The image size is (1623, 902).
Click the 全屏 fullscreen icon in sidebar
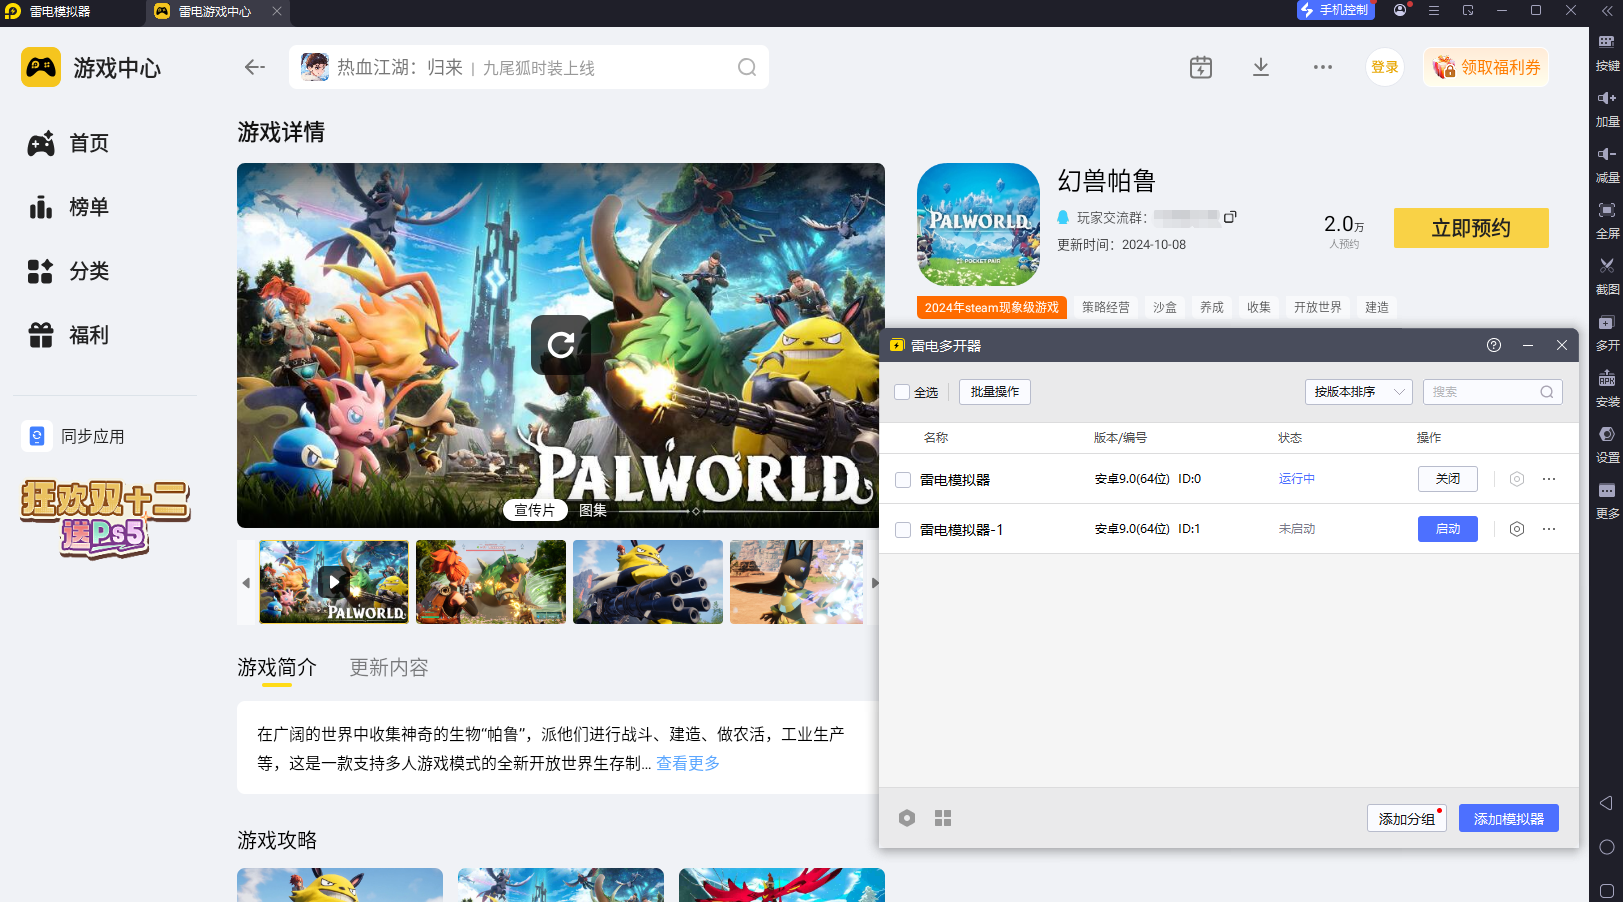point(1606,210)
